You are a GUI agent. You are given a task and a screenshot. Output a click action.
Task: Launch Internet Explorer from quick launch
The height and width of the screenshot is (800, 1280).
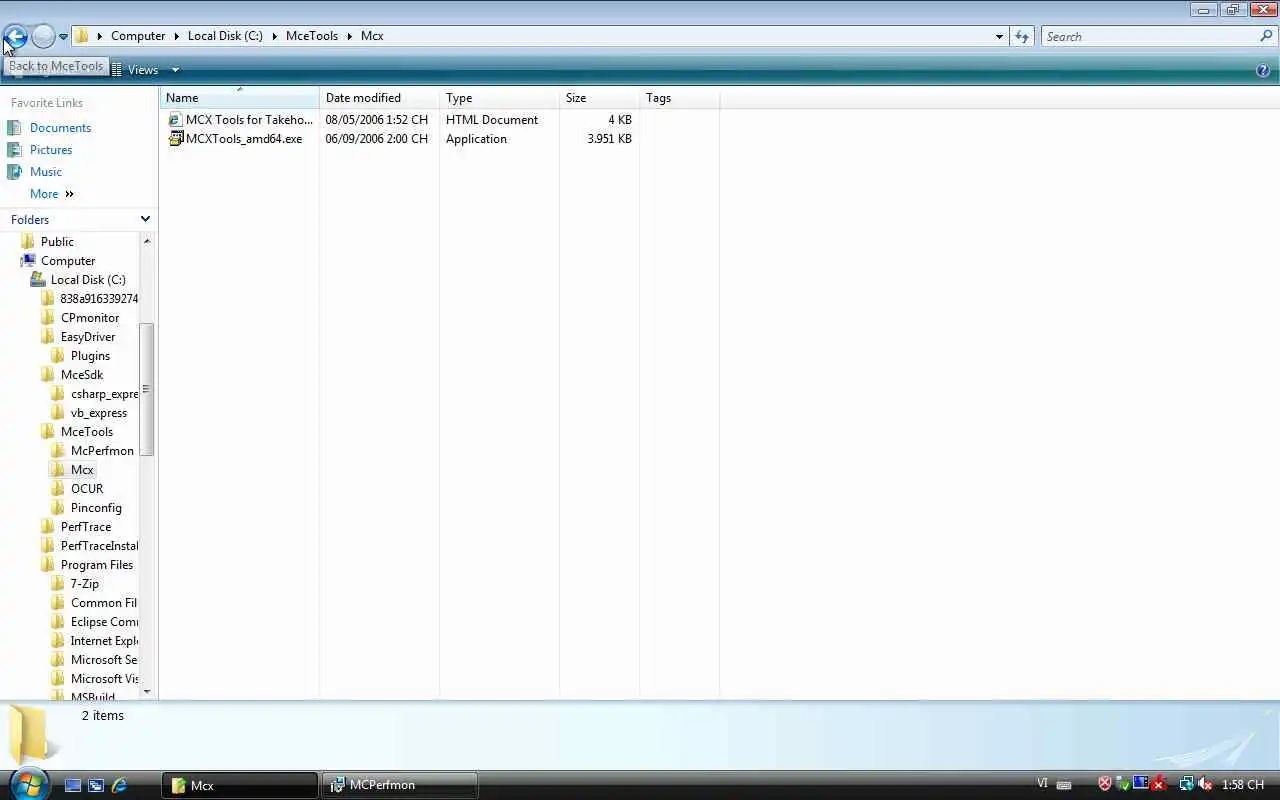[120, 785]
